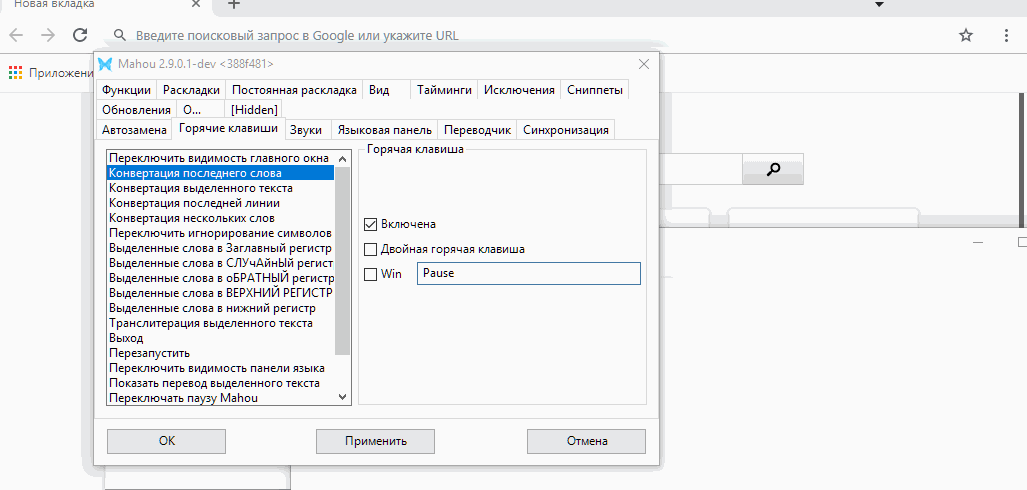Viewport: 1027px width, 490px height.
Task: Switch to Исключения tab
Action: tap(519, 90)
